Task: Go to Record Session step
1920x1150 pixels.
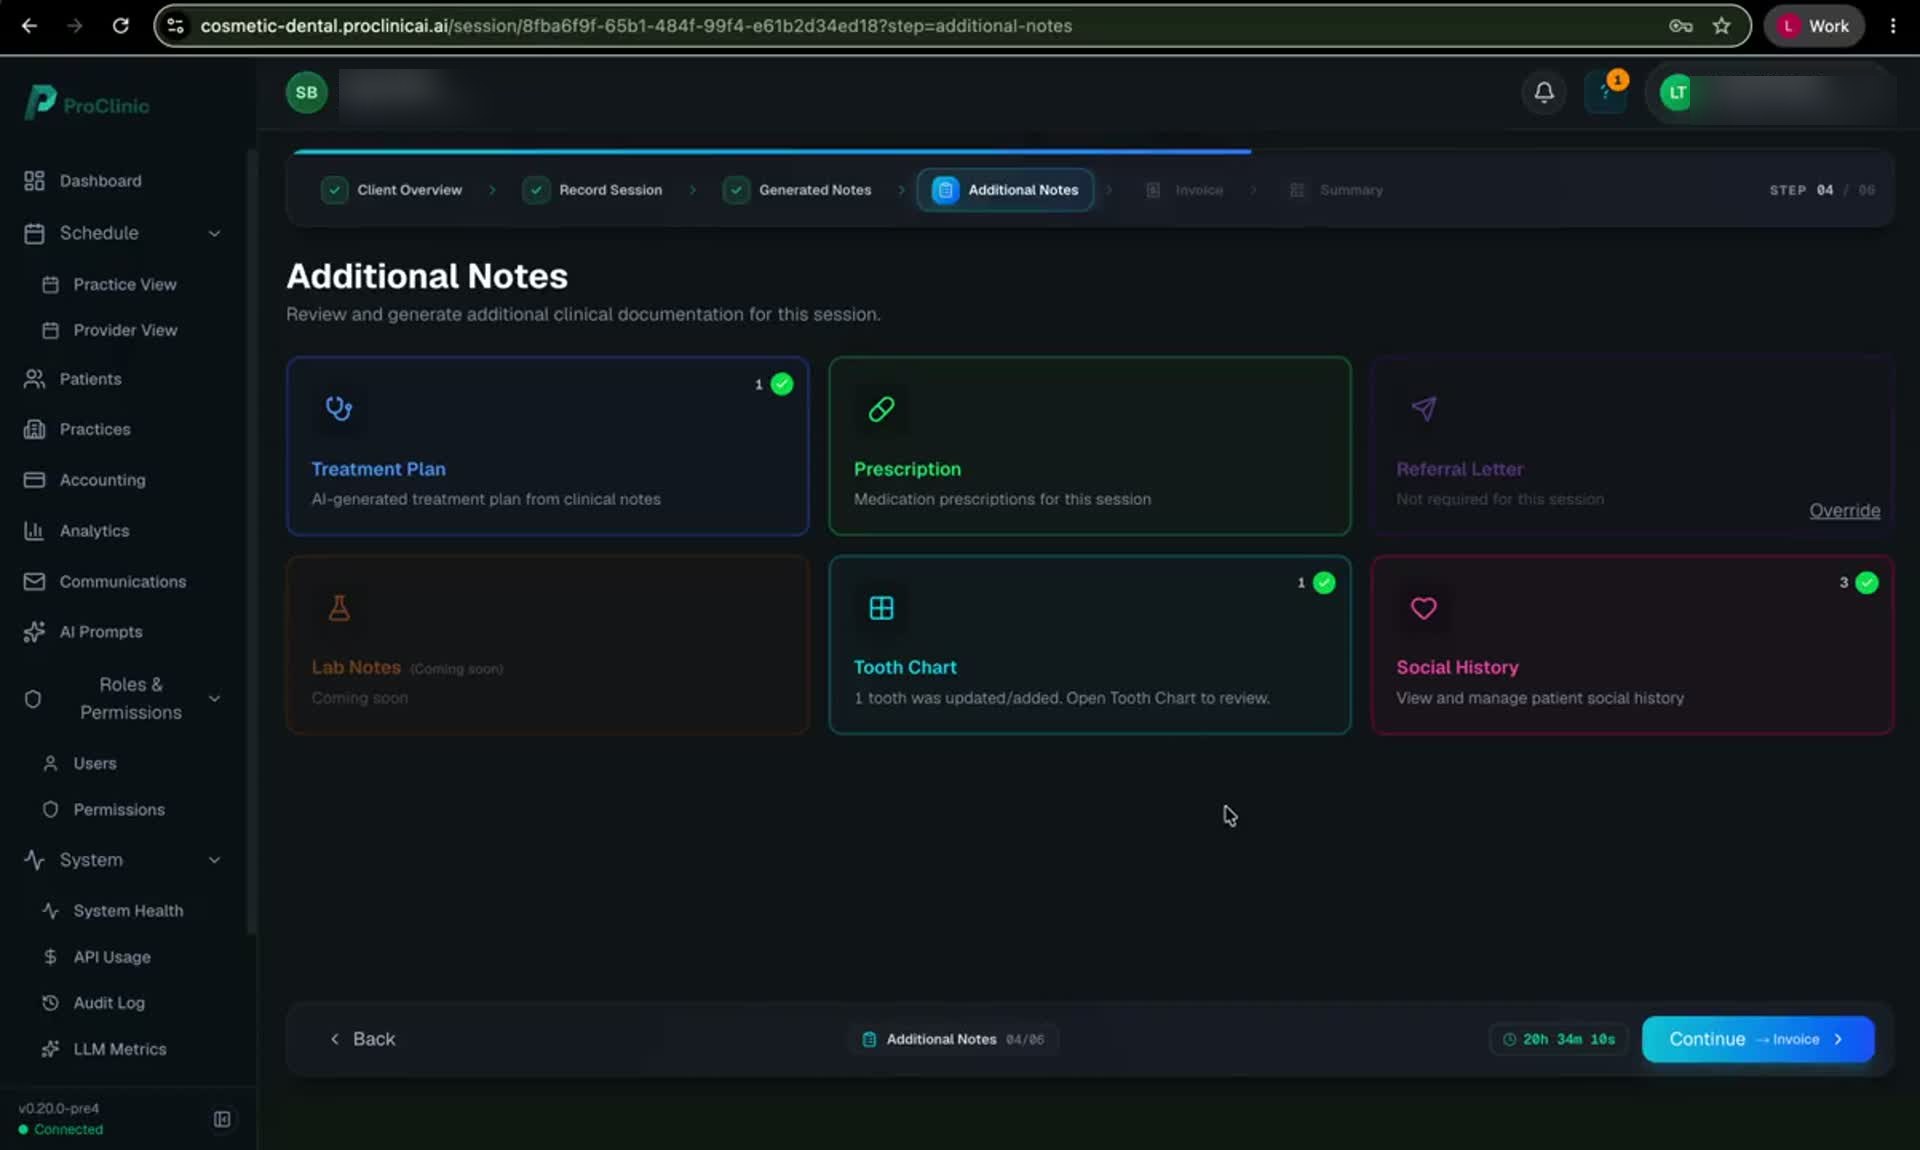Action: (x=593, y=190)
